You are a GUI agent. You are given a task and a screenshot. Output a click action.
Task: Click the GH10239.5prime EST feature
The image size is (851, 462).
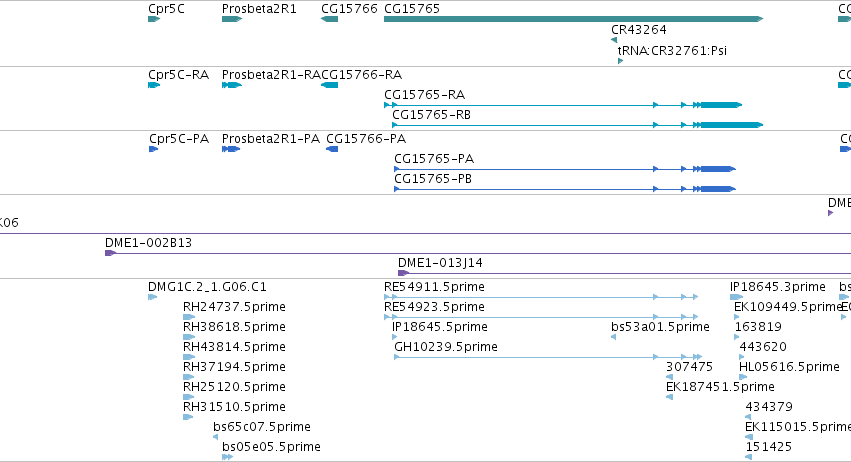pos(548,357)
